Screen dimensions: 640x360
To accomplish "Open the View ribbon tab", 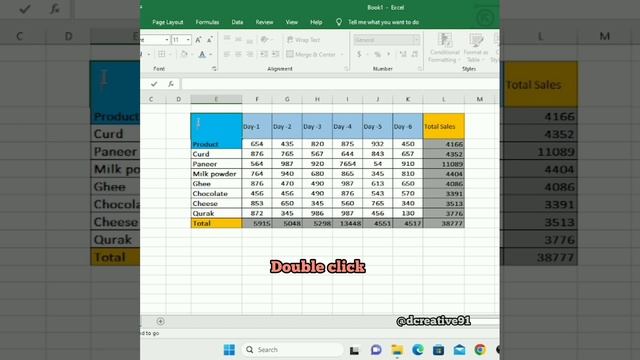I will pos(291,22).
